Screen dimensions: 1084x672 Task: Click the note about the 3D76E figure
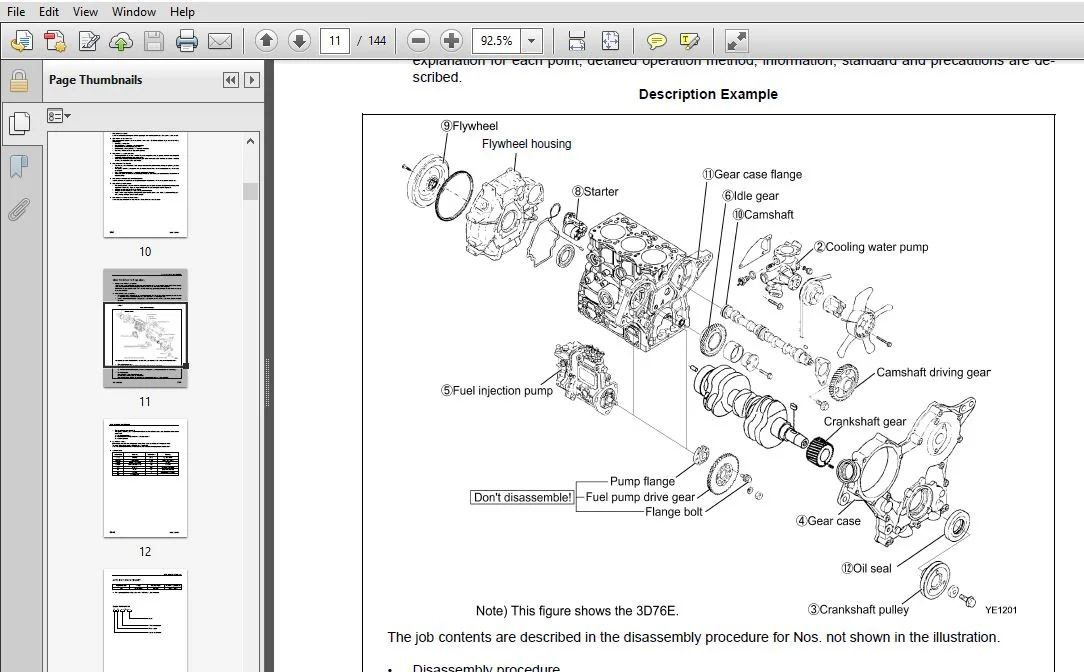[577, 610]
